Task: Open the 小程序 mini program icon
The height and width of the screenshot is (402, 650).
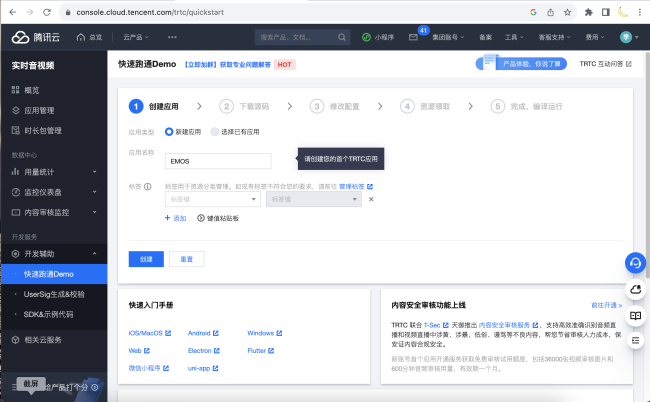Action: (366, 37)
